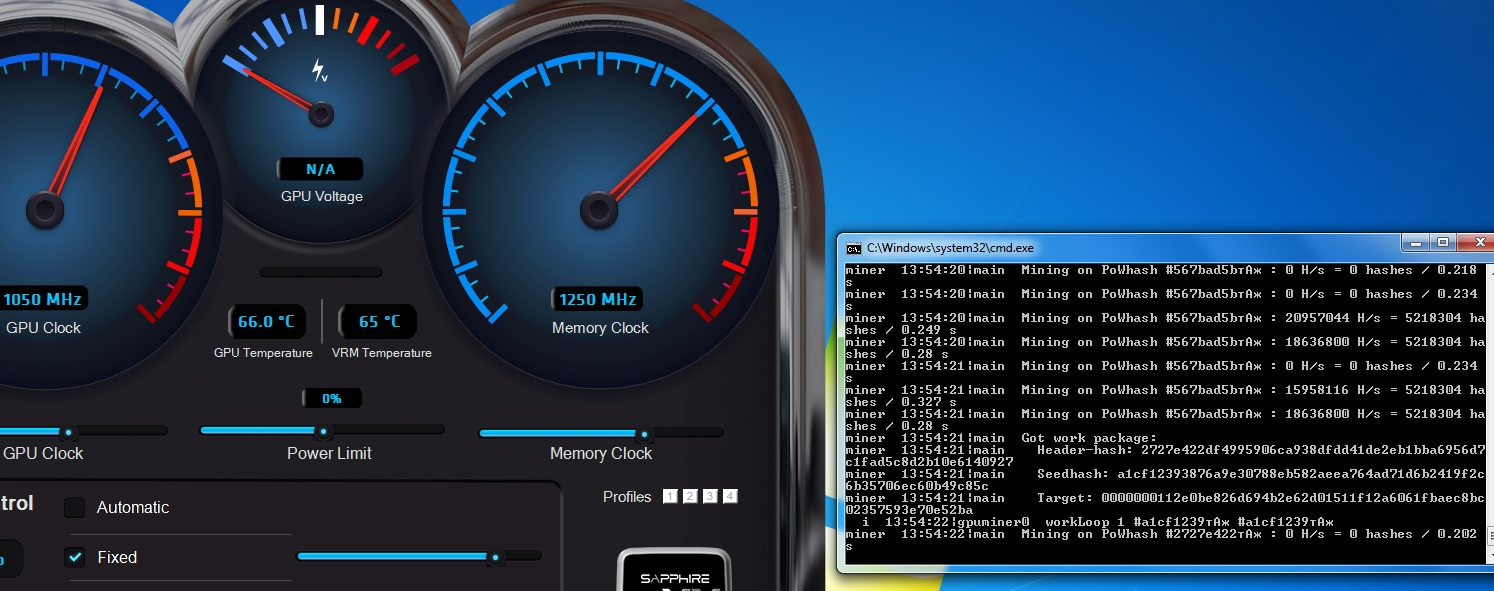
Task: Click the Memory Clock slider handle
Action: (644, 435)
